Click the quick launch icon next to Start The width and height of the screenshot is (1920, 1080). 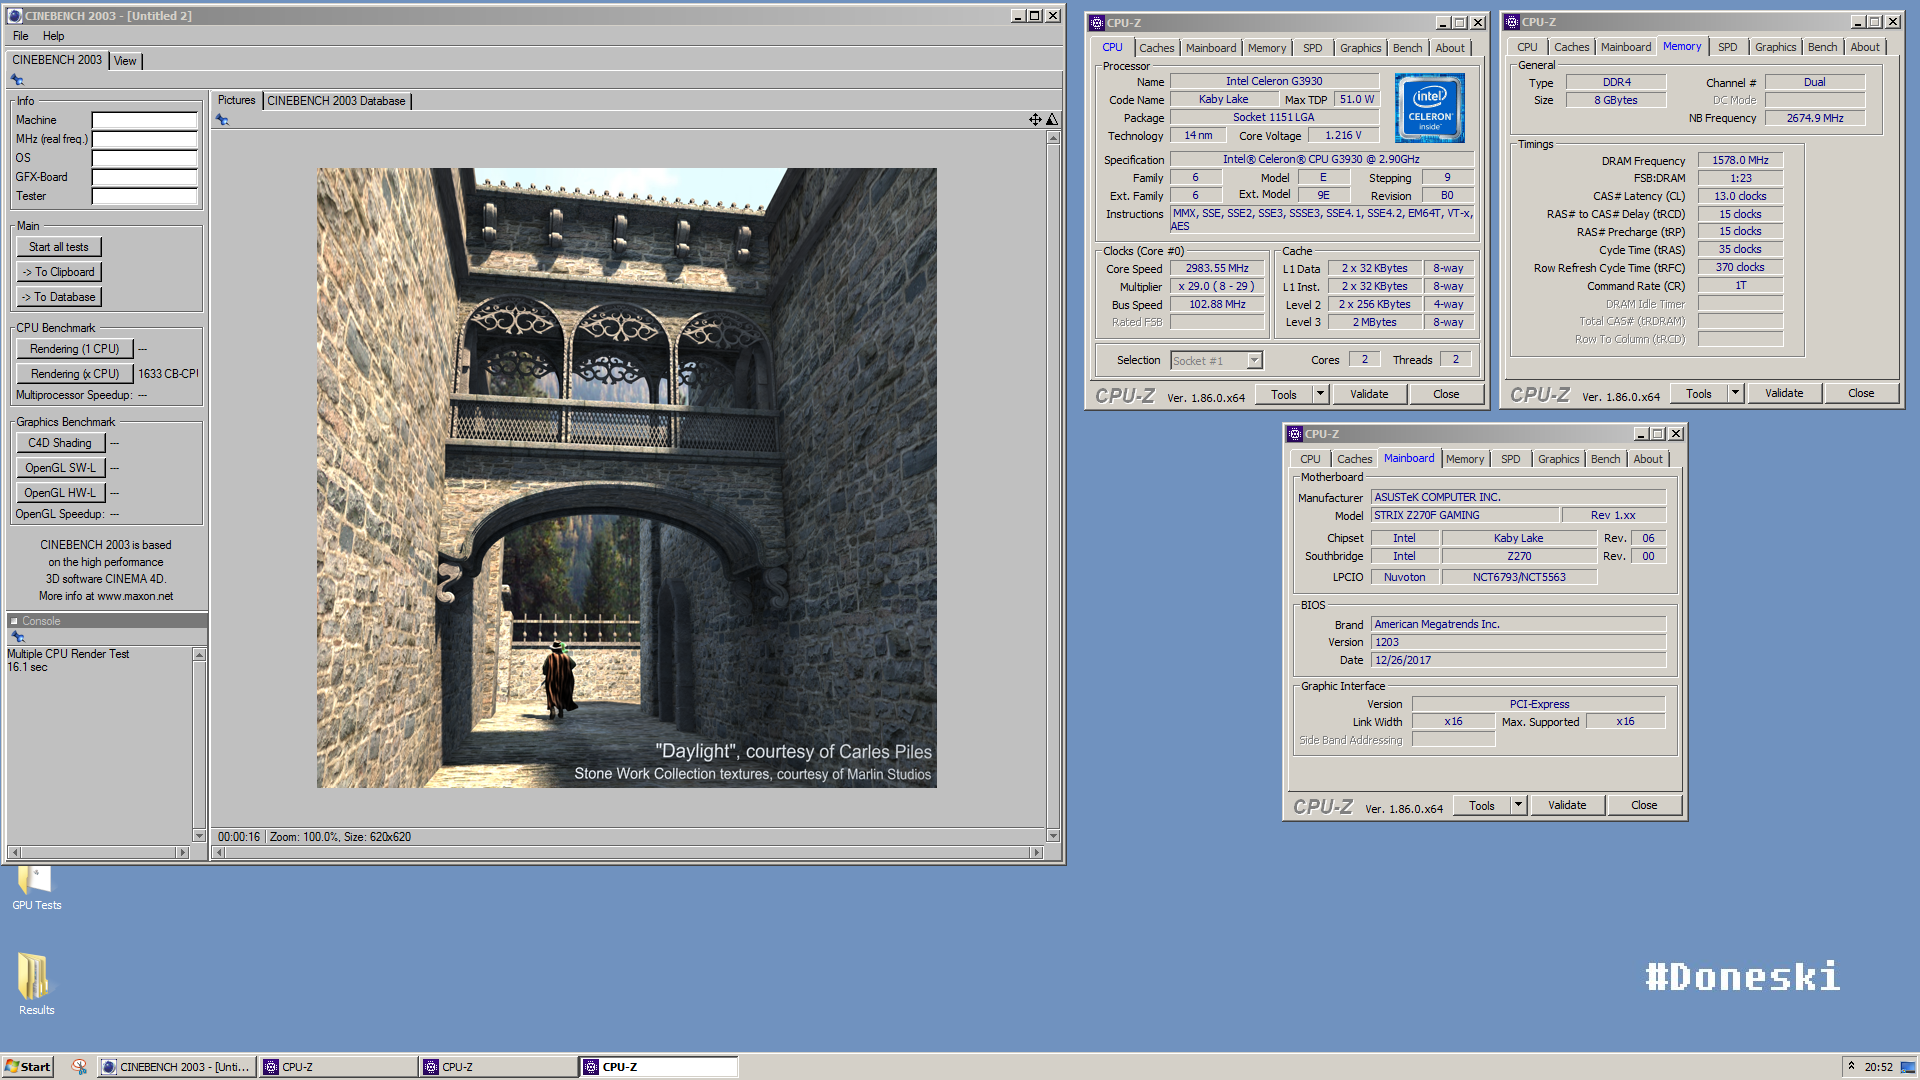coord(79,1067)
